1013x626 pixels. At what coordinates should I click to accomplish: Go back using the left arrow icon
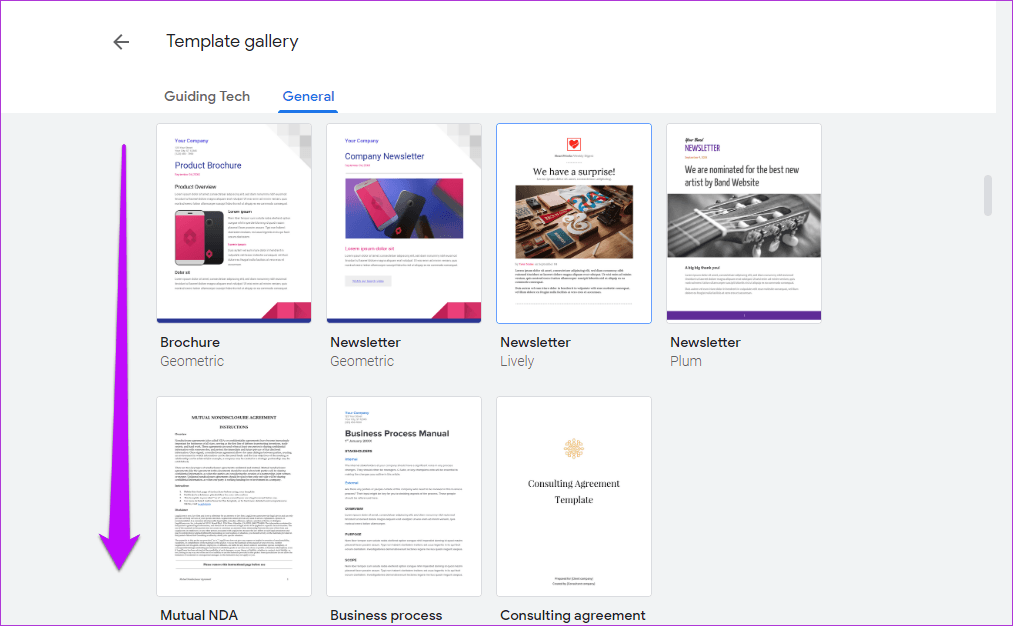[x=121, y=42]
